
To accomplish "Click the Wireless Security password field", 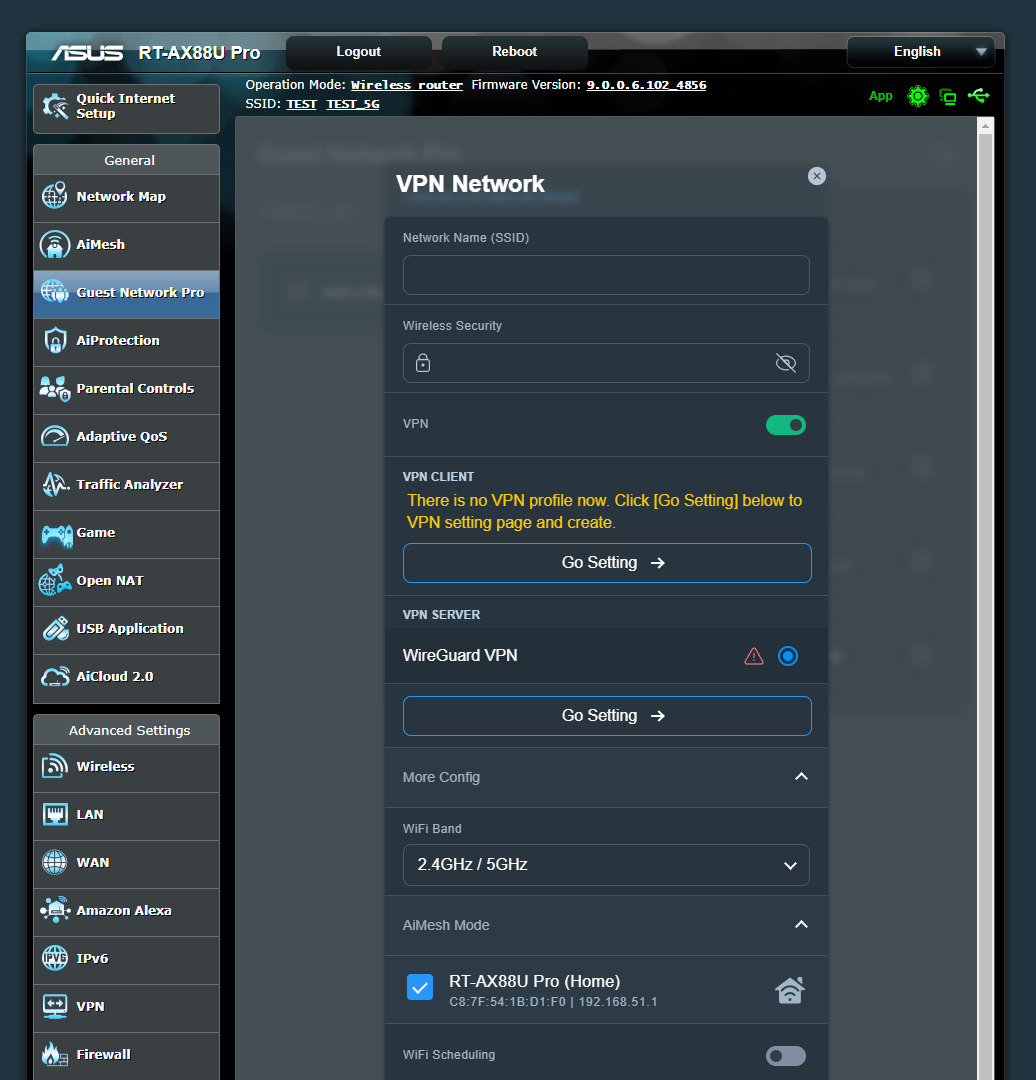I will [605, 363].
